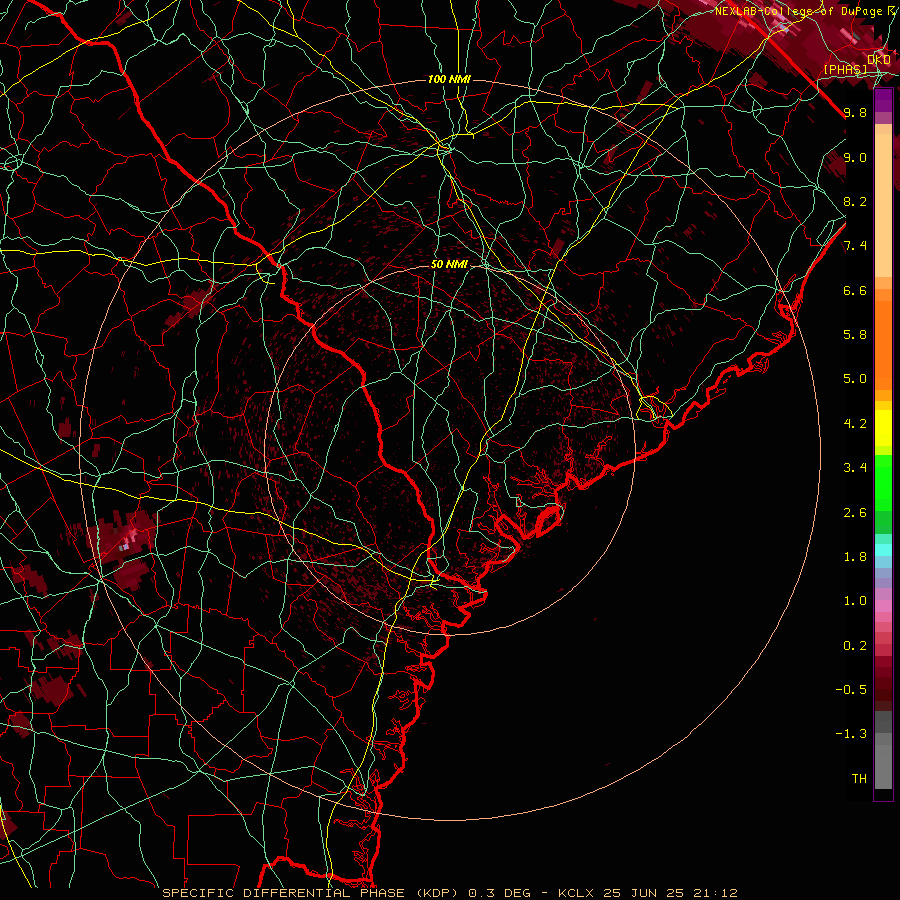Image resolution: width=900 pixels, height=900 pixels.
Task: Click the 9.8 value on the KDP scale
Action: pyautogui.click(x=855, y=112)
